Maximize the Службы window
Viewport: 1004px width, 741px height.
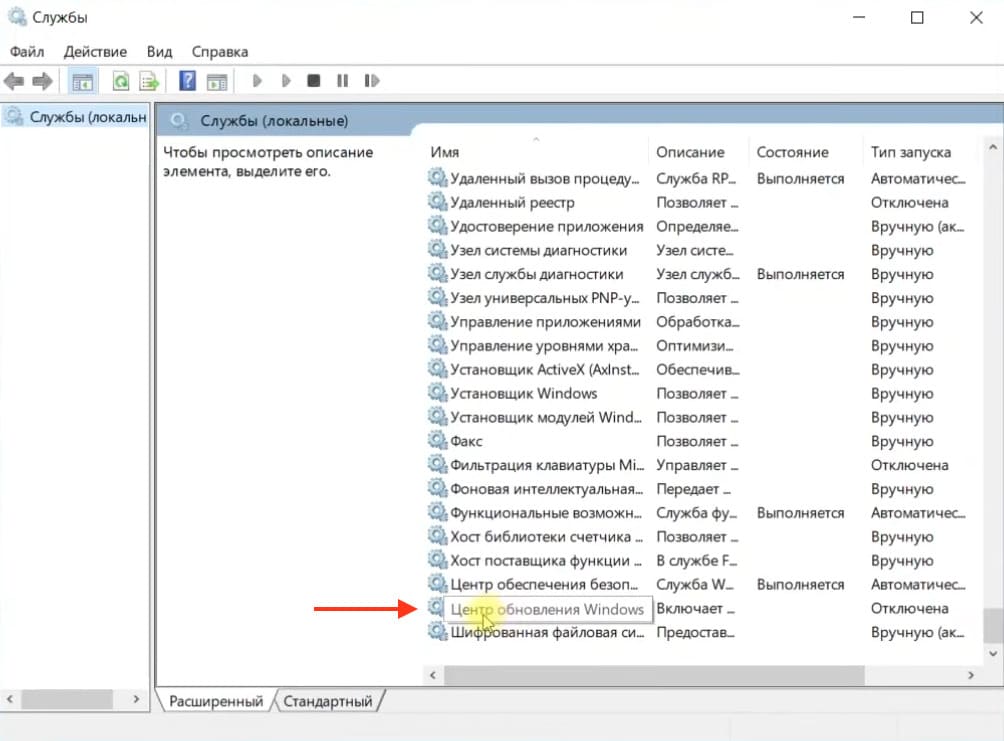coord(917,18)
